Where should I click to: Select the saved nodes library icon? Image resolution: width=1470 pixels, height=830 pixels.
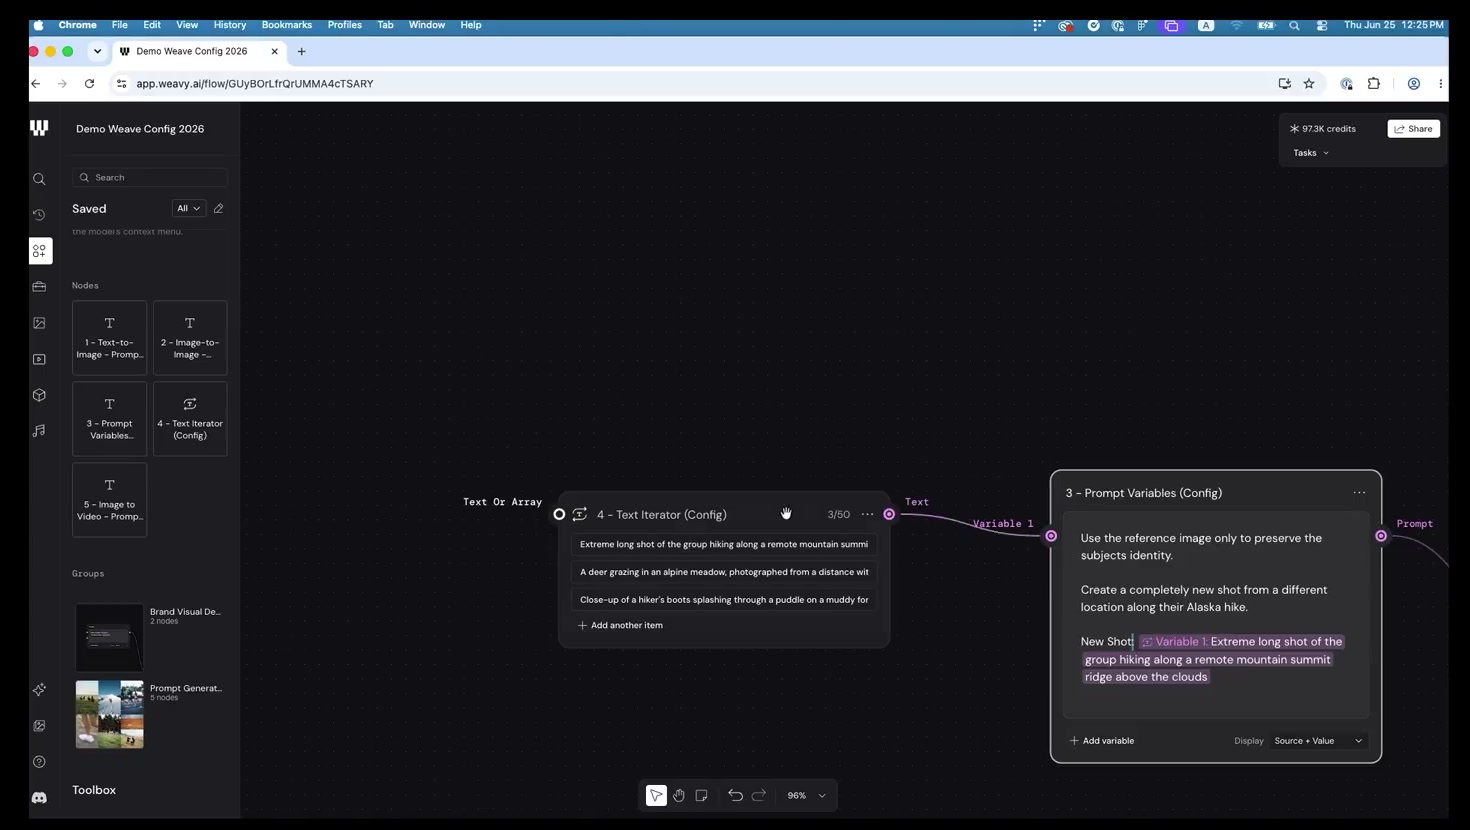tap(40, 251)
